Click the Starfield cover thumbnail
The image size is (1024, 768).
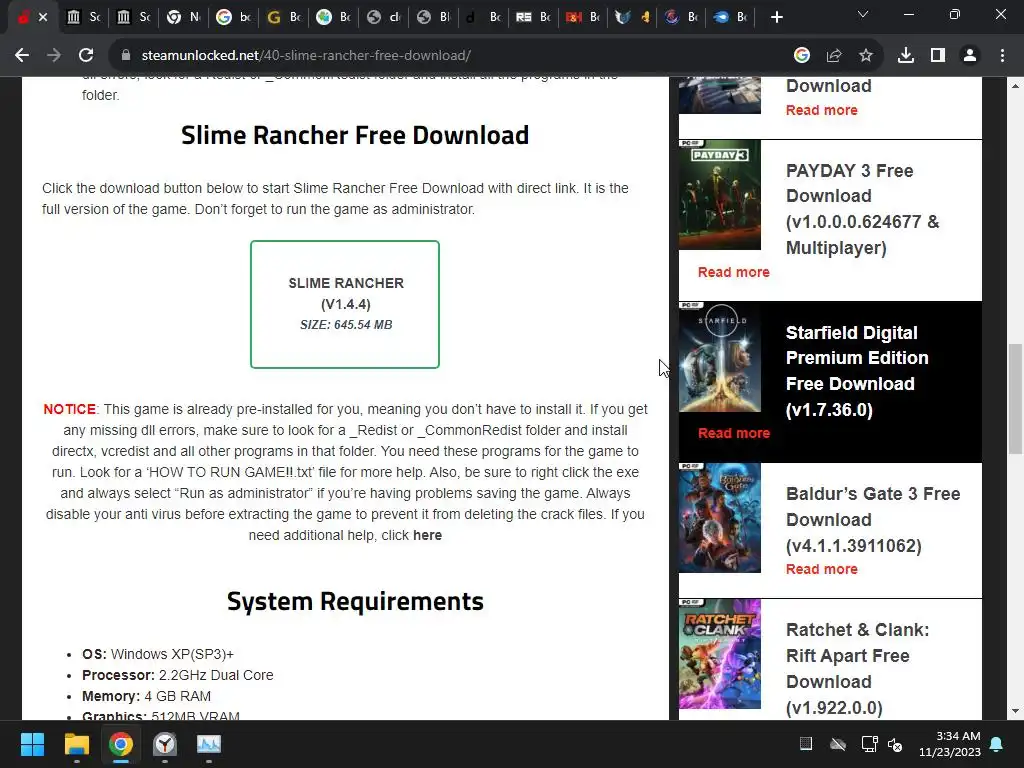point(720,357)
